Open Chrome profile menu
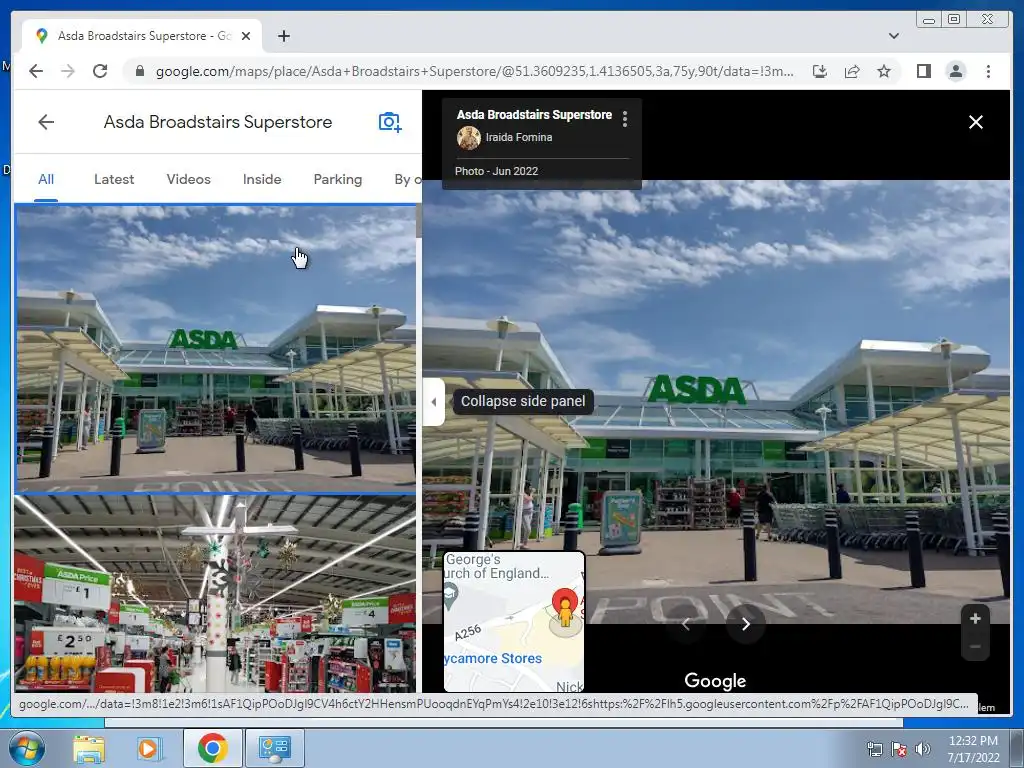Image resolution: width=1024 pixels, height=768 pixels. 955,71
